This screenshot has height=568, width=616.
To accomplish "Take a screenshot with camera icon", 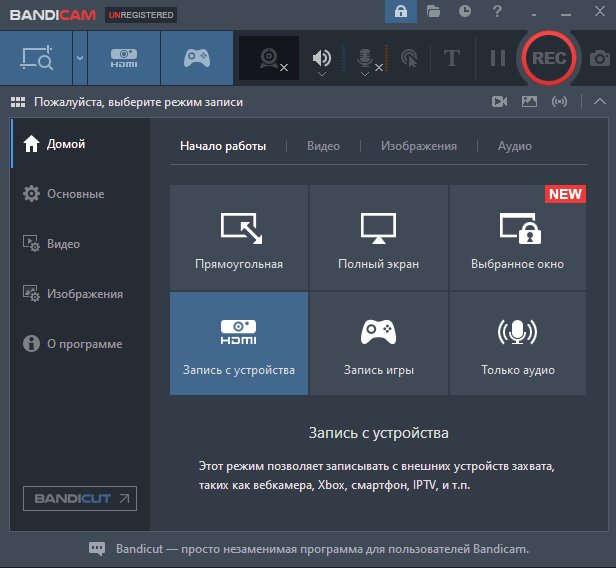I will 600,58.
